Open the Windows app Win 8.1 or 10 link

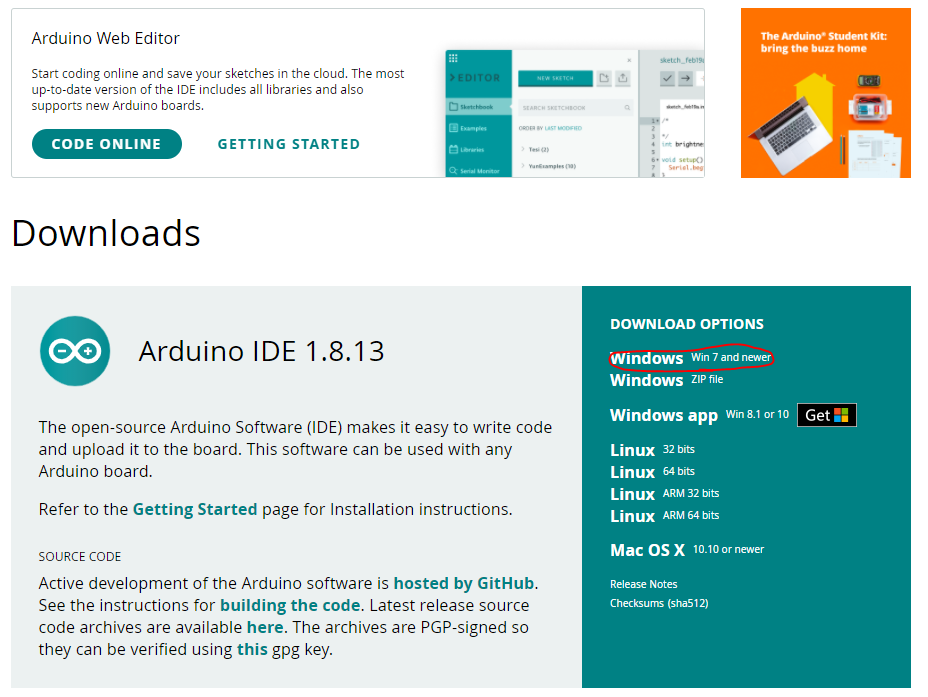pyautogui.click(x=700, y=415)
